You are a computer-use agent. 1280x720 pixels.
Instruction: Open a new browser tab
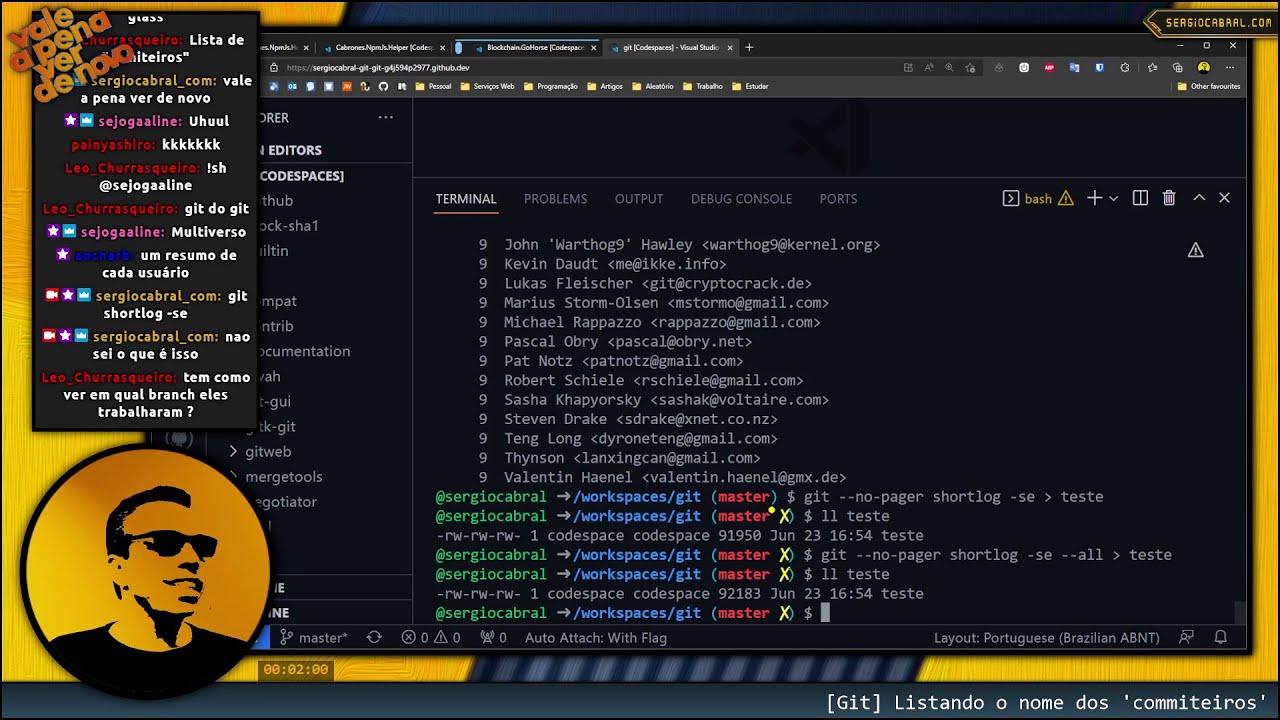click(749, 47)
